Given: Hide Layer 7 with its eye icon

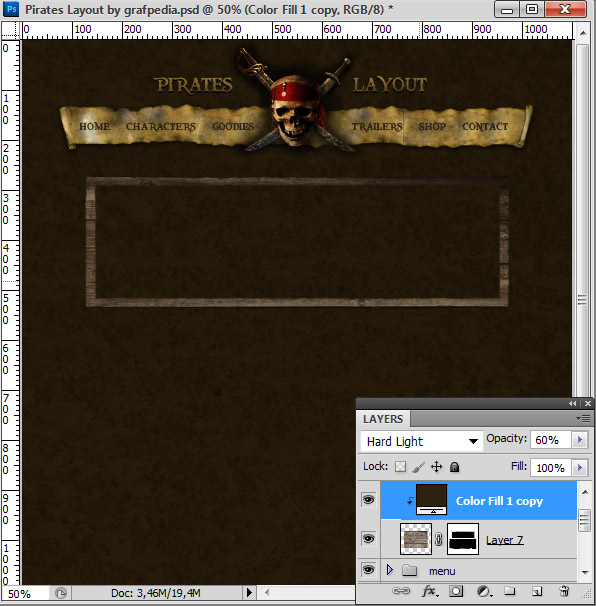Looking at the screenshot, I should [x=368, y=538].
